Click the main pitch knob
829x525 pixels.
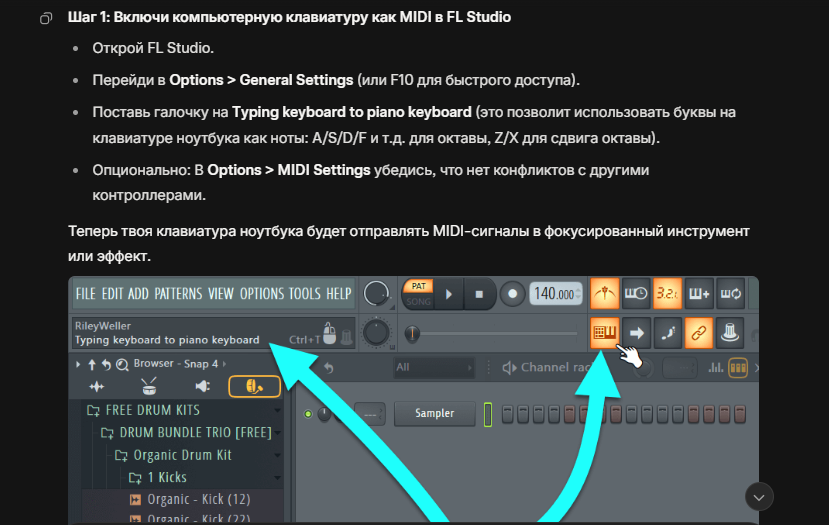click(x=376, y=333)
